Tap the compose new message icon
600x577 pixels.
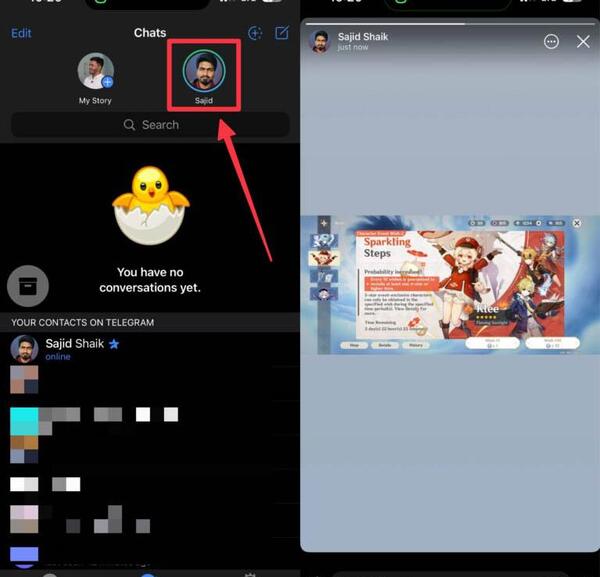(x=282, y=33)
